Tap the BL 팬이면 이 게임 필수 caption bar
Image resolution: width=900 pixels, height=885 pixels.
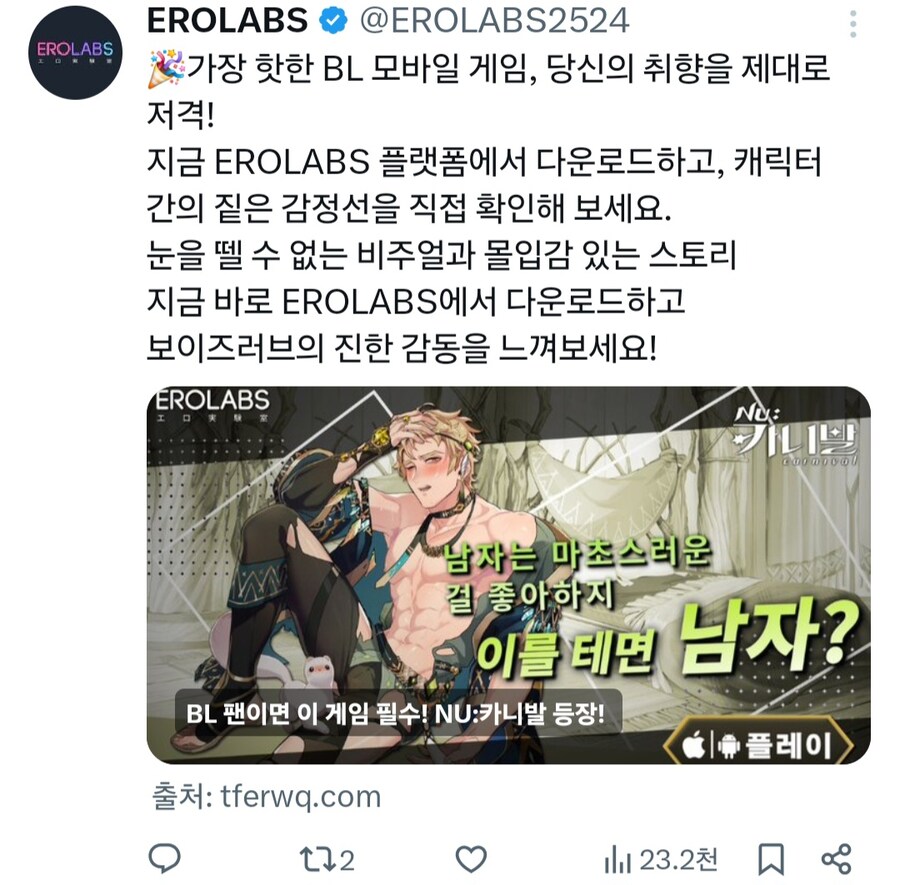[398, 714]
